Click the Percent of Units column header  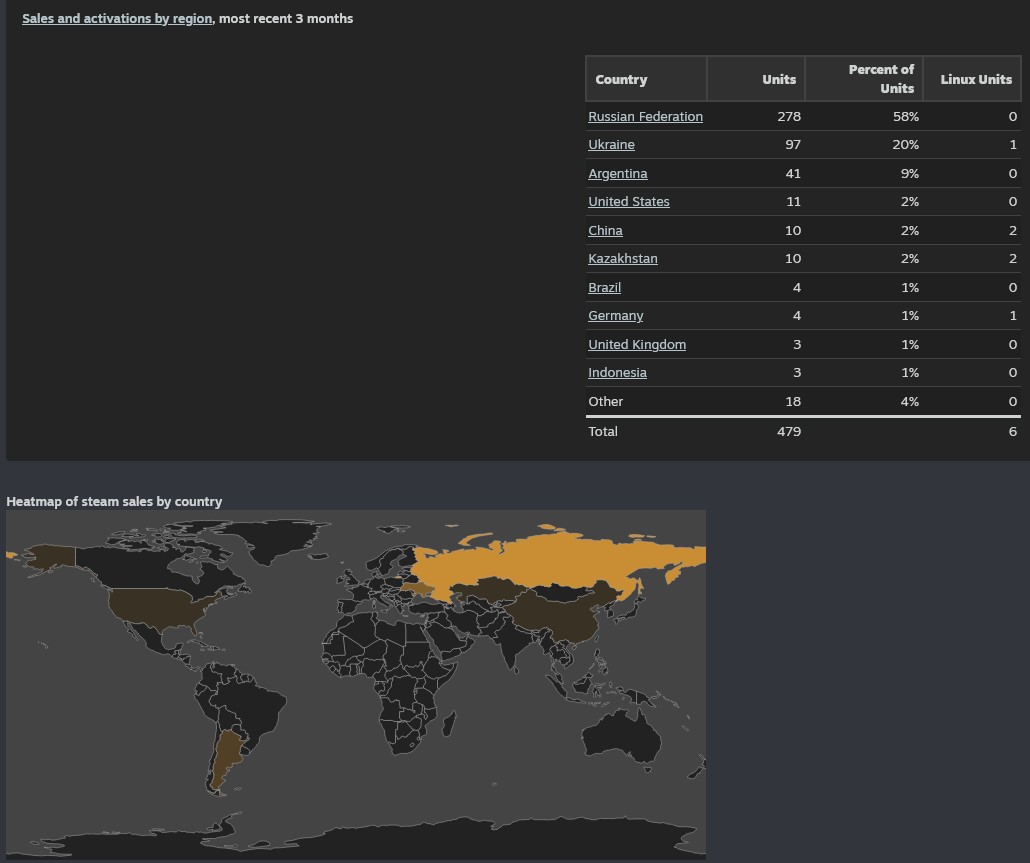[x=880, y=79]
